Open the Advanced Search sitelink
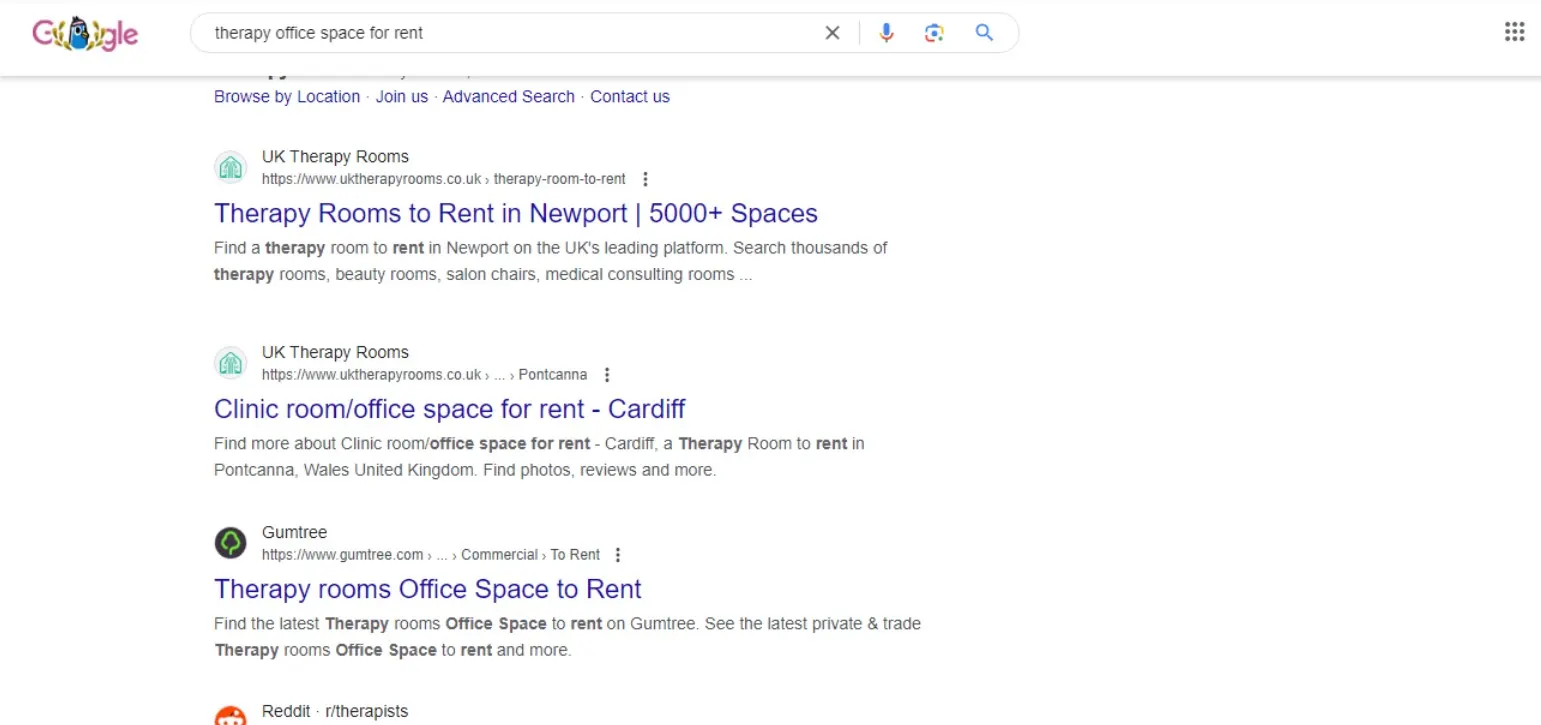The image size is (1541, 725). pyautogui.click(x=508, y=97)
